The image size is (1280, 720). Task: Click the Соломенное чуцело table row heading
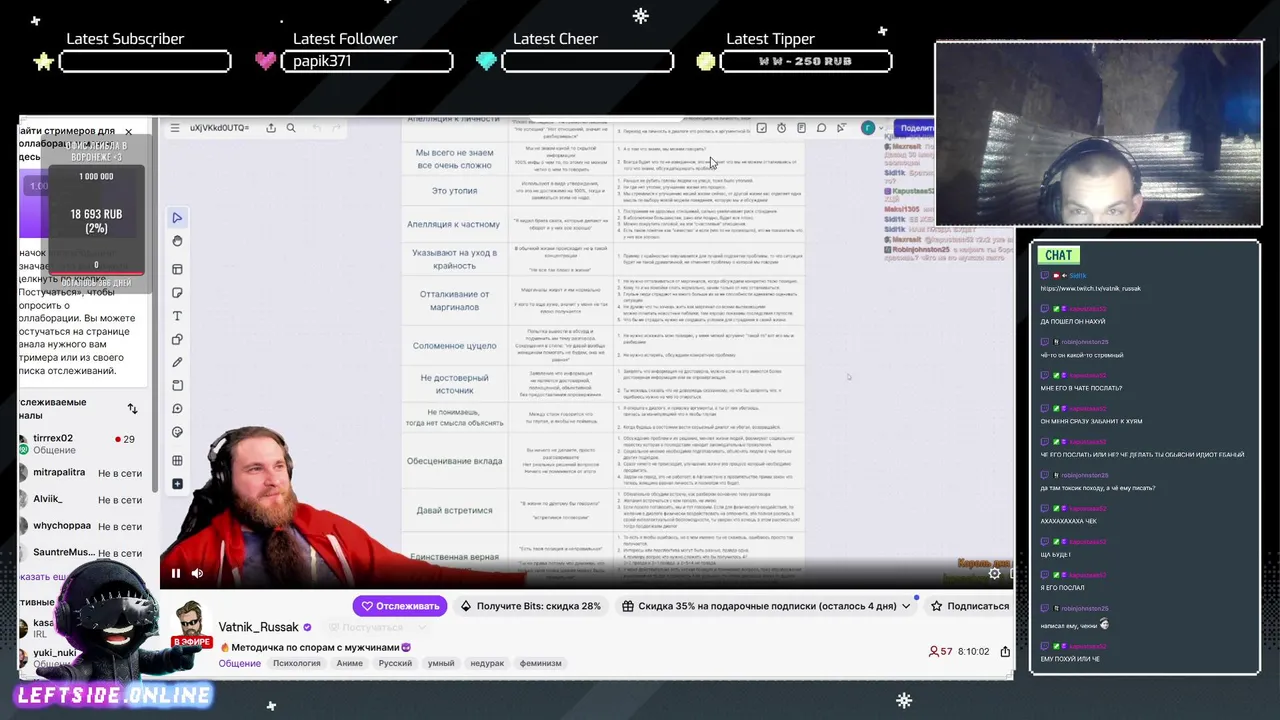coord(455,346)
